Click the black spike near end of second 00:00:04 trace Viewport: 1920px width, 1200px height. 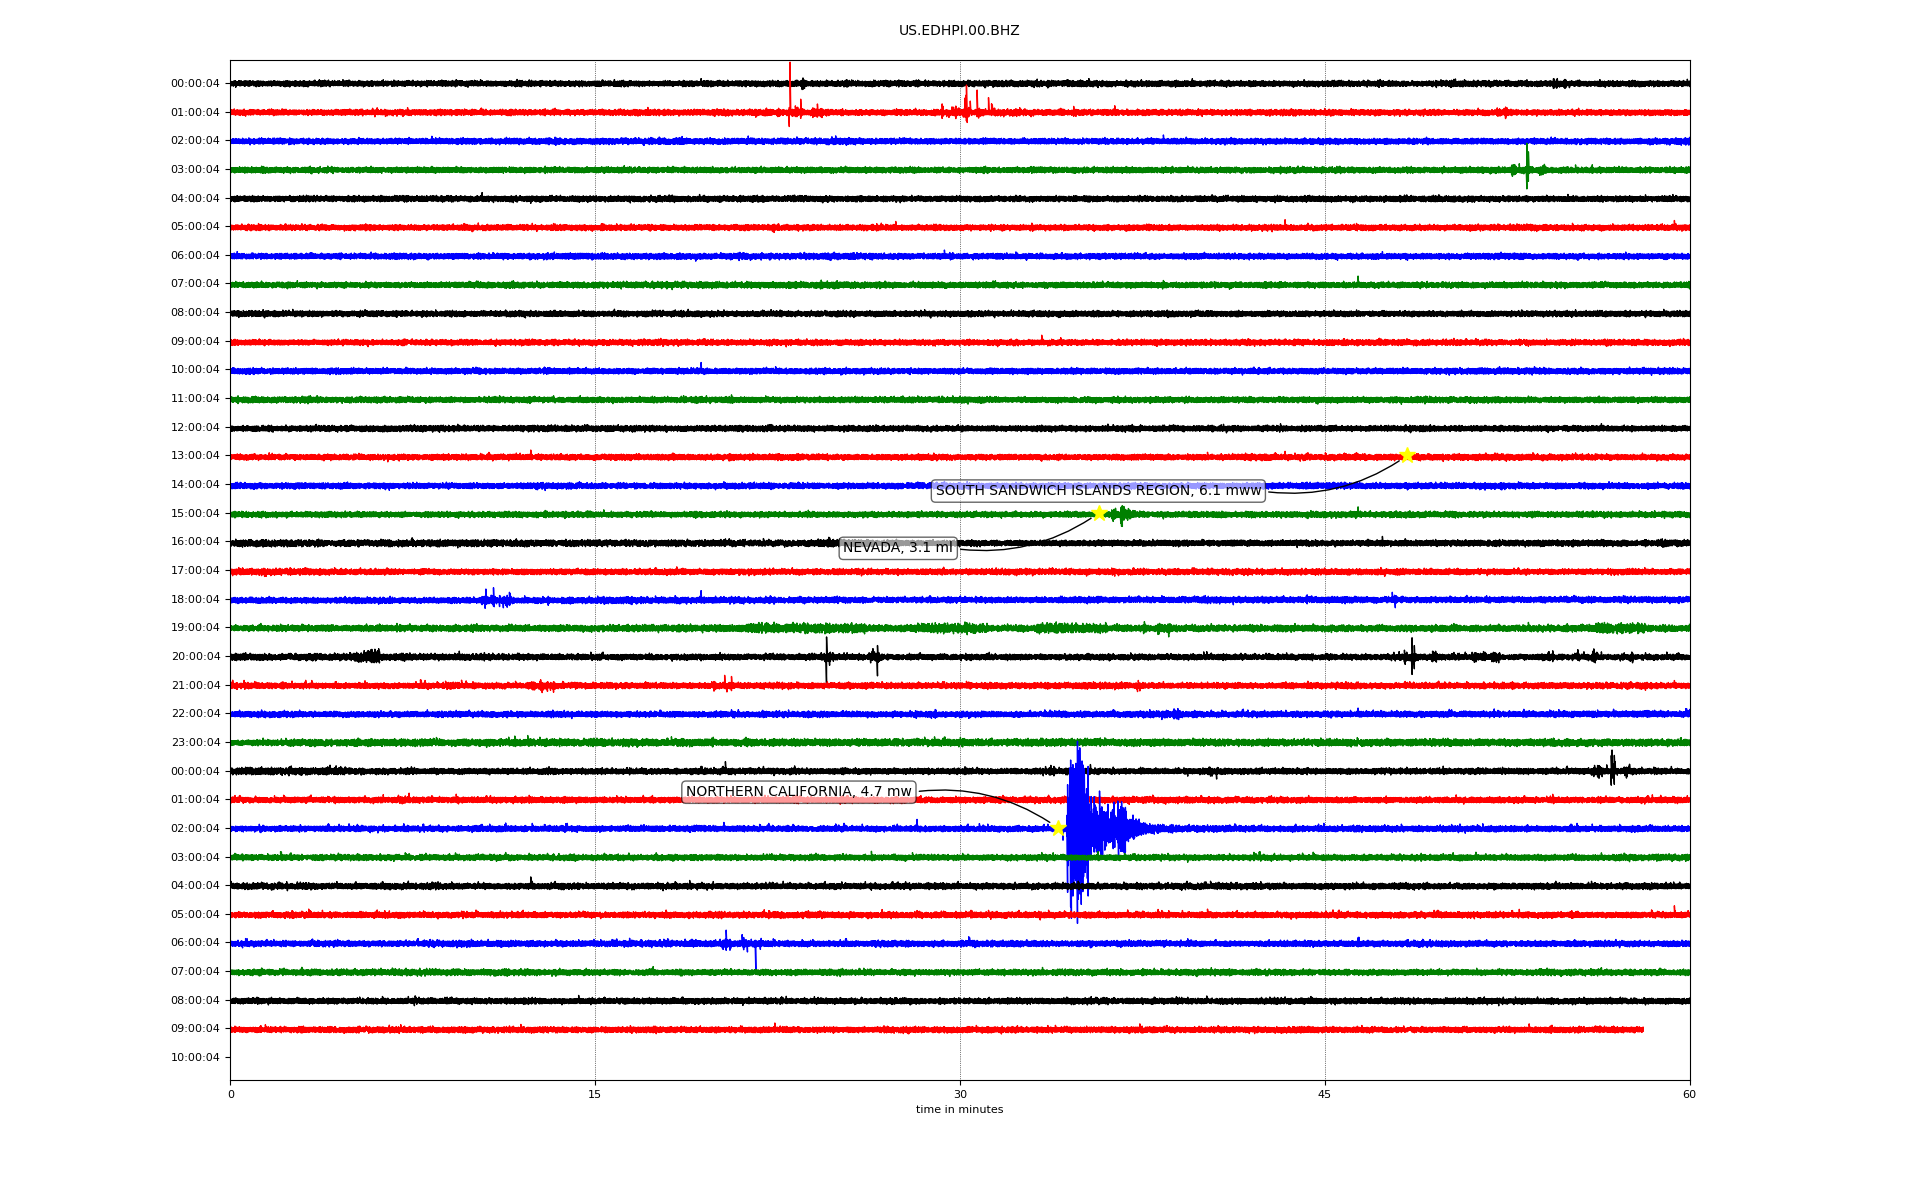(1612, 769)
